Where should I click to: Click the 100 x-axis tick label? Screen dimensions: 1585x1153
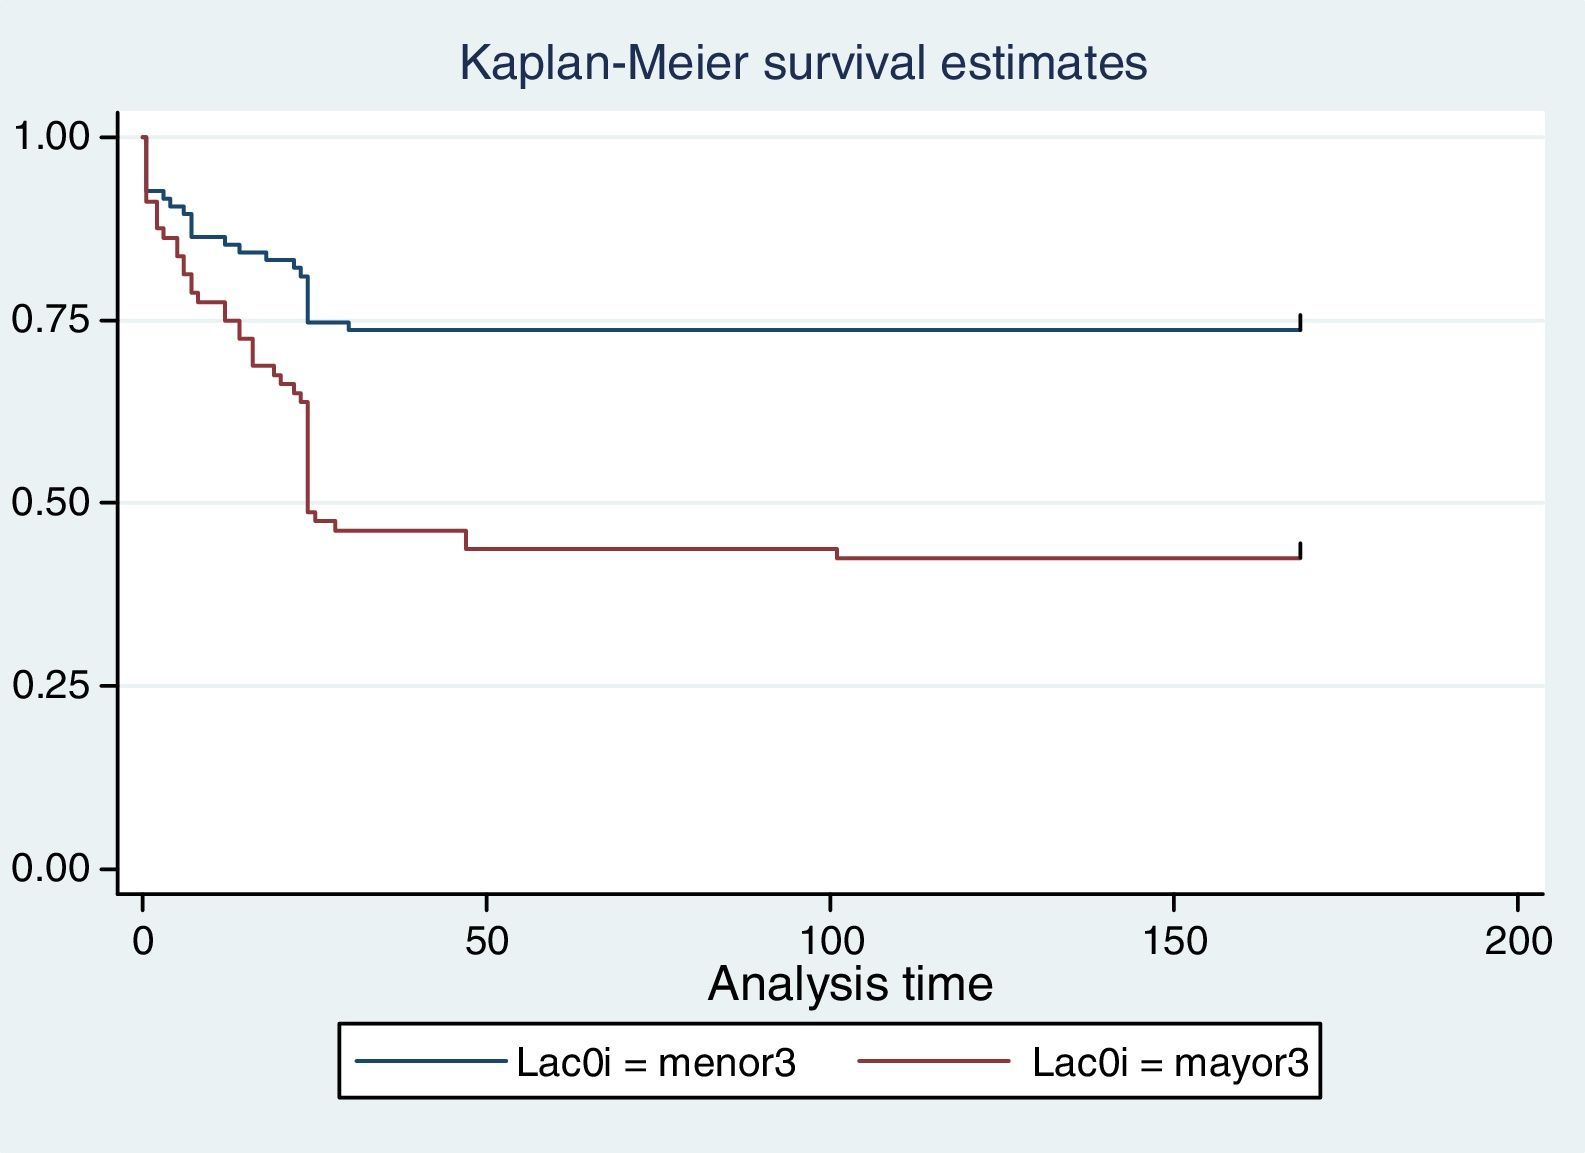coord(830,941)
